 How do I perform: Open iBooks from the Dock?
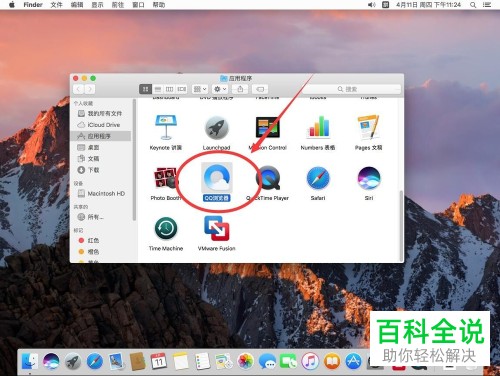pyautogui.click(x=332, y=361)
